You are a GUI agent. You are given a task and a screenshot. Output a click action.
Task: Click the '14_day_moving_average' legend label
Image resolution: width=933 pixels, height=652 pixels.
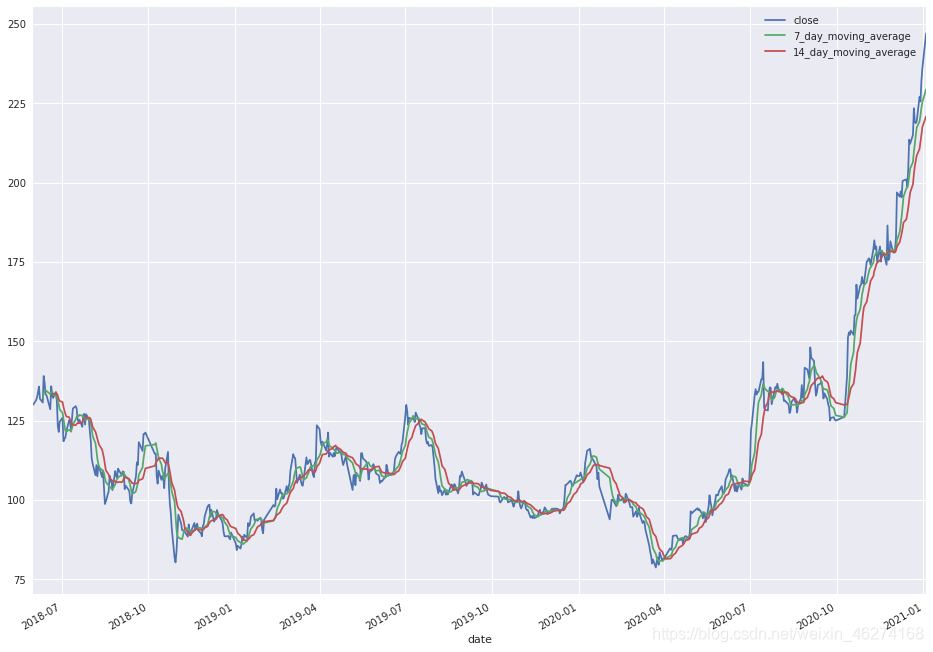pos(854,52)
